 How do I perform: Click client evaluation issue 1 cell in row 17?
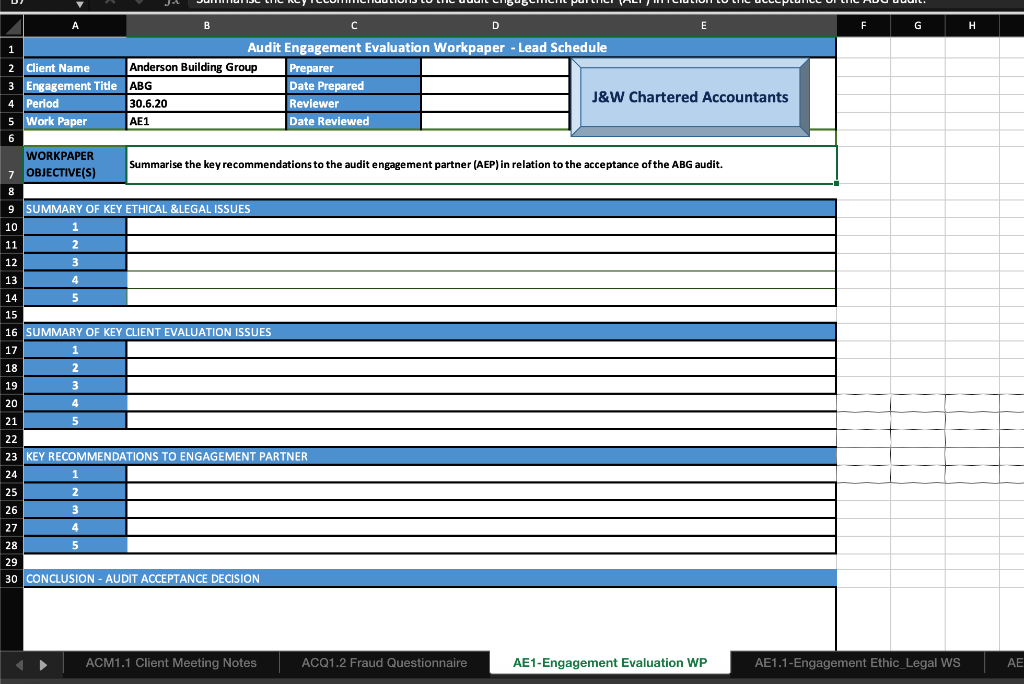(481, 350)
